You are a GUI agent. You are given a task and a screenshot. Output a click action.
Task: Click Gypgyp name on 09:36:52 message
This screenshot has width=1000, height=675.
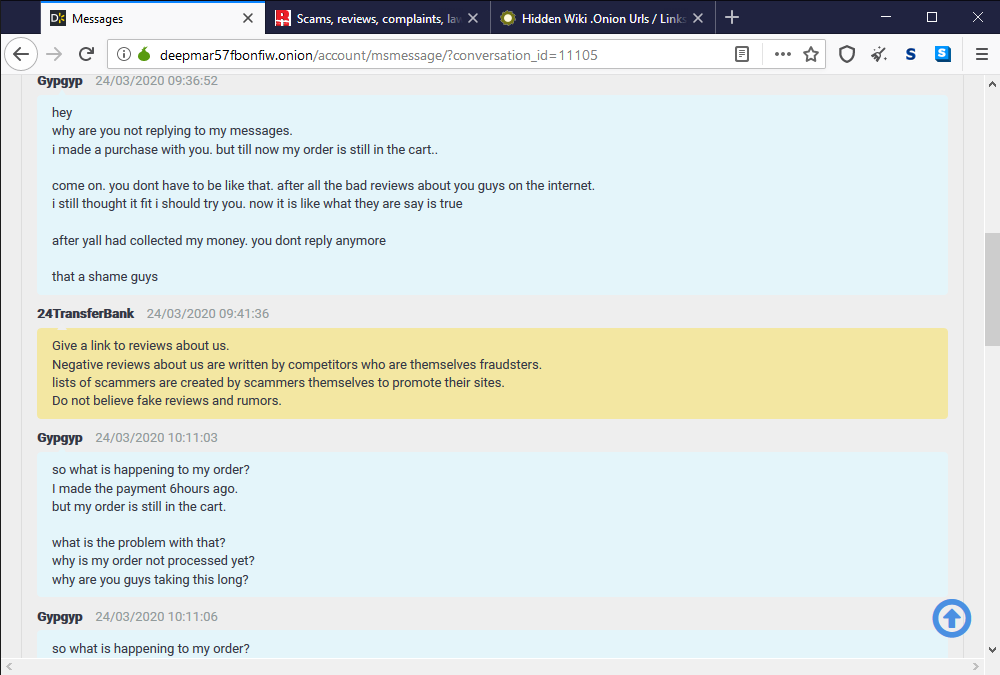(x=60, y=81)
